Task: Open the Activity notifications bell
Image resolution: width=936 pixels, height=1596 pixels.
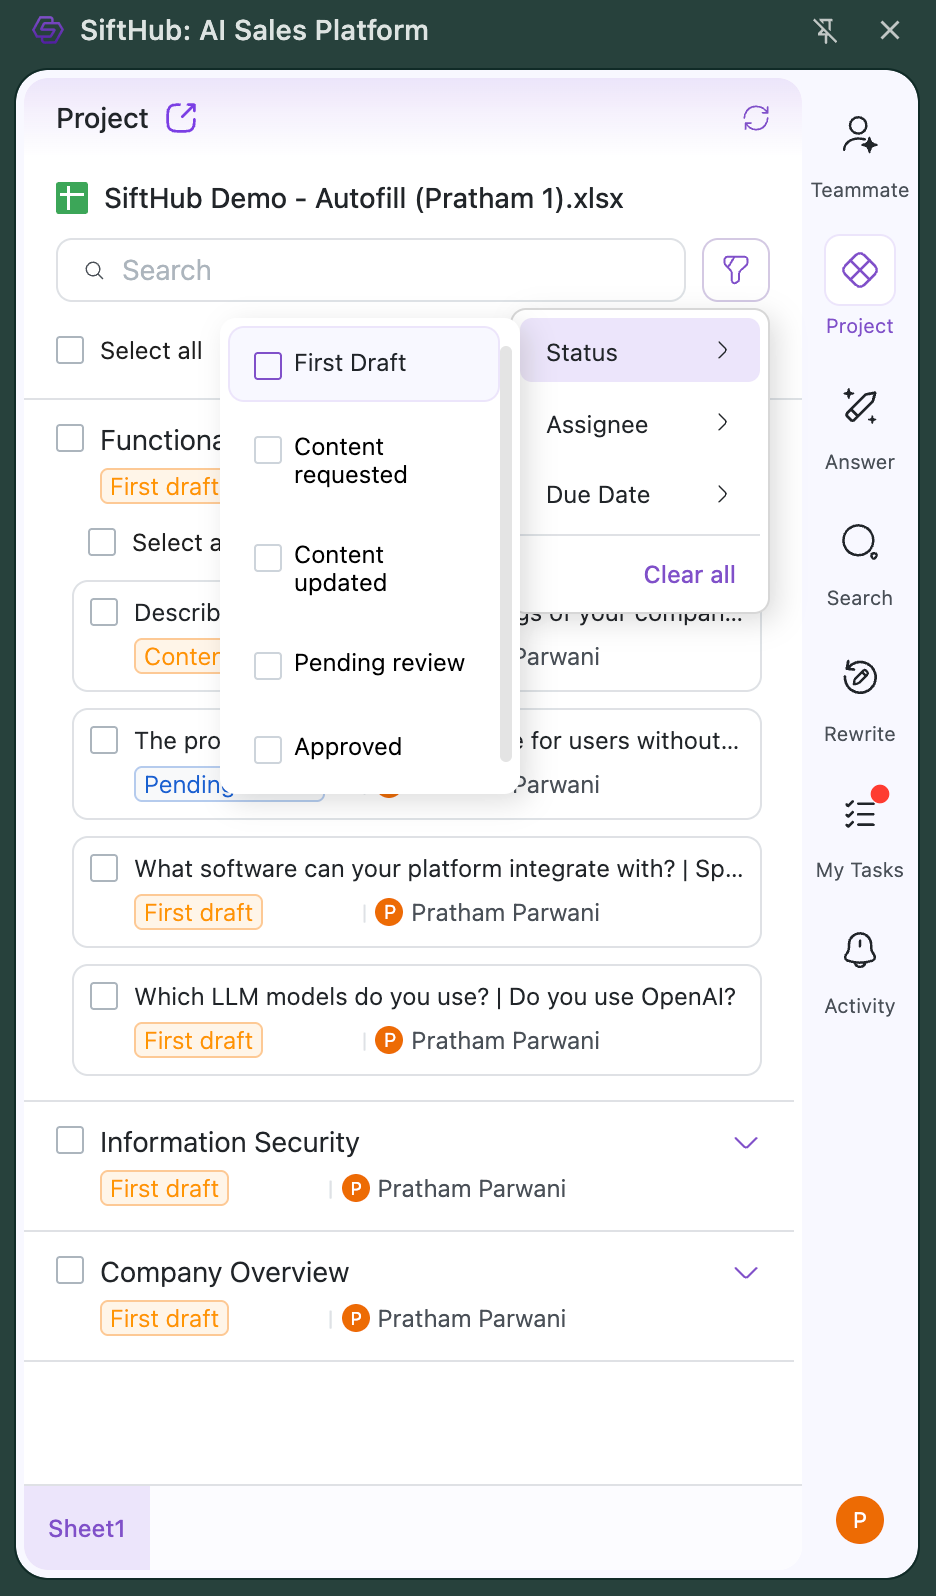Action: coord(859,951)
